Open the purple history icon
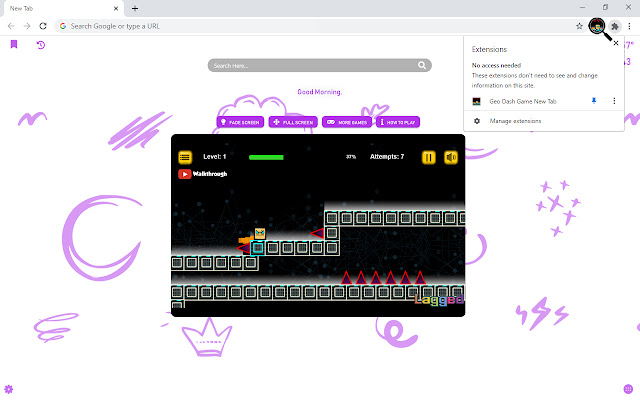The height and width of the screenshot is (400, 640). (40, 44)
